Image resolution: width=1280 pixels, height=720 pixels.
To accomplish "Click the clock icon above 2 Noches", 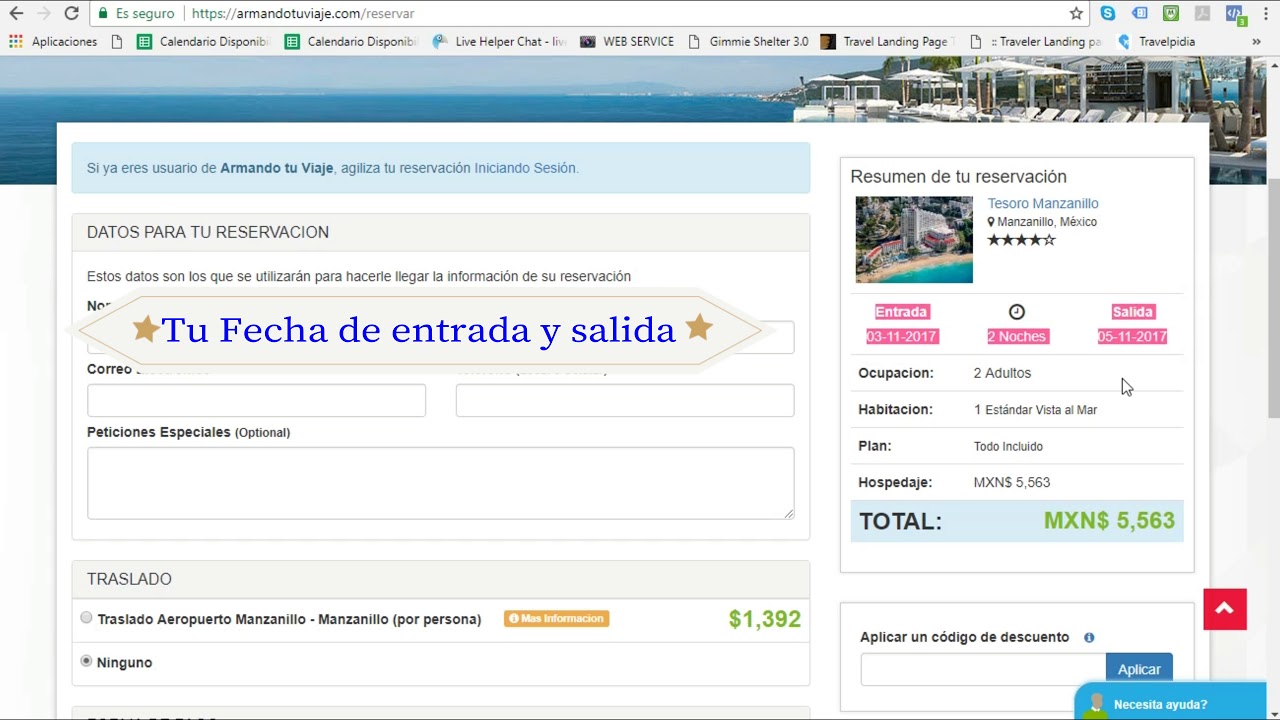I will click(1017, 312).
